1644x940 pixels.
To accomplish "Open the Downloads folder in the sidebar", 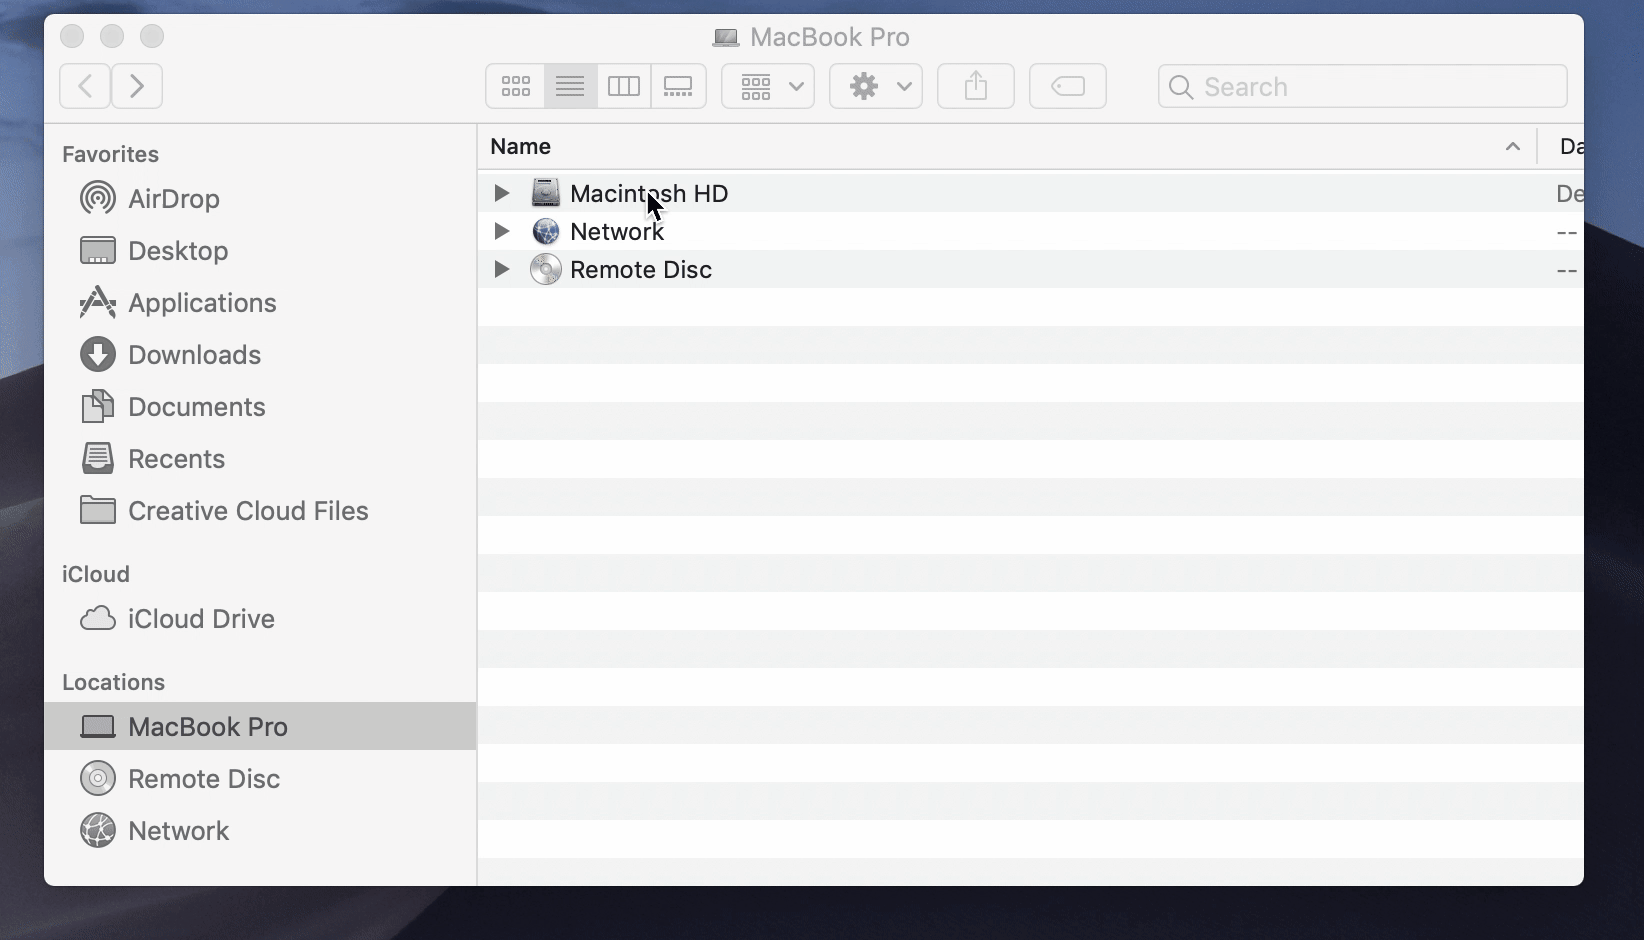I will pyautogui.click(x=195, y=355).
